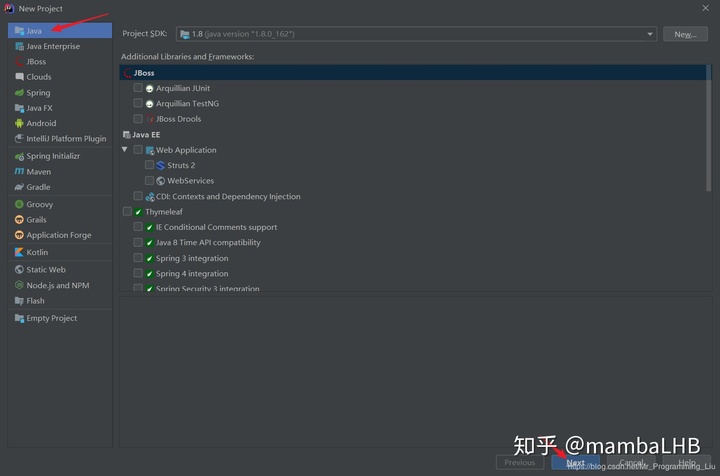Click the Java EE group icon
This screenshot has height=476, width=720.
[127, 134]
